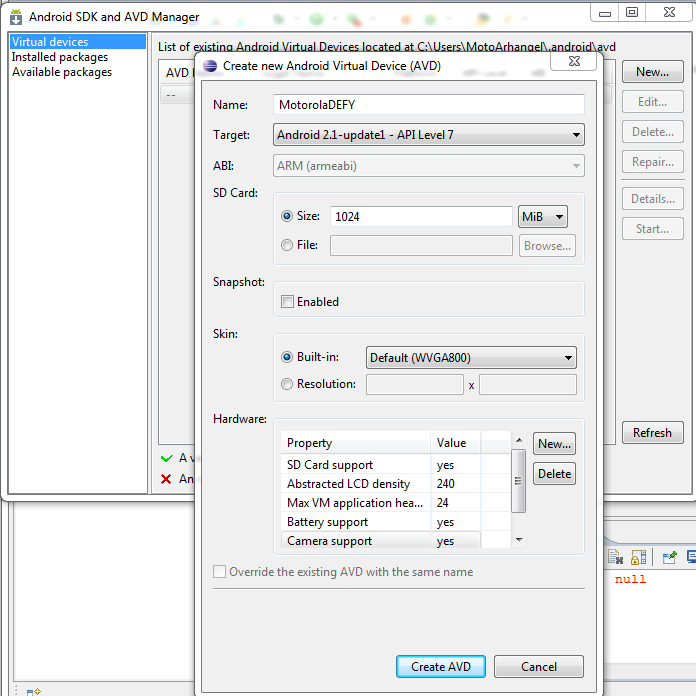Image resolution: width=696 pixels, height=696 pixels.
Task: Click the hardware list scroll up arrow
Action: point(519,440)
